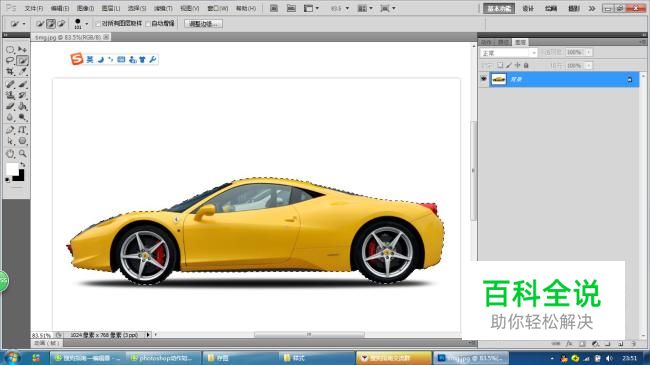
Task: Switch to 设计 workspace button
Action: [528, 8]
